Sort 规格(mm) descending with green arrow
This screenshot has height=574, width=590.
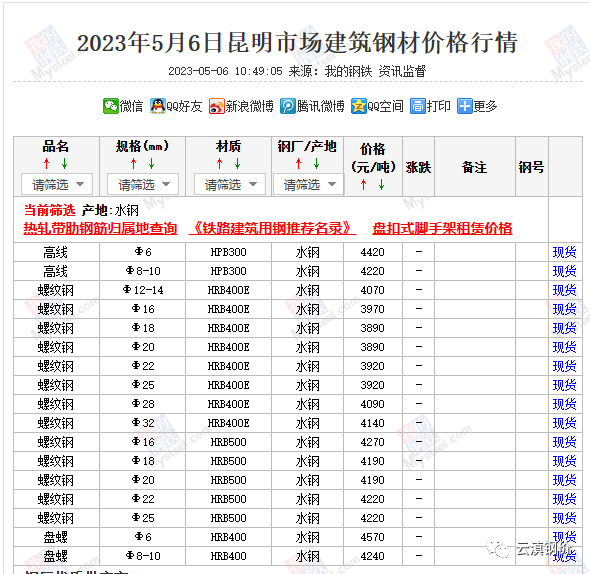151,164
